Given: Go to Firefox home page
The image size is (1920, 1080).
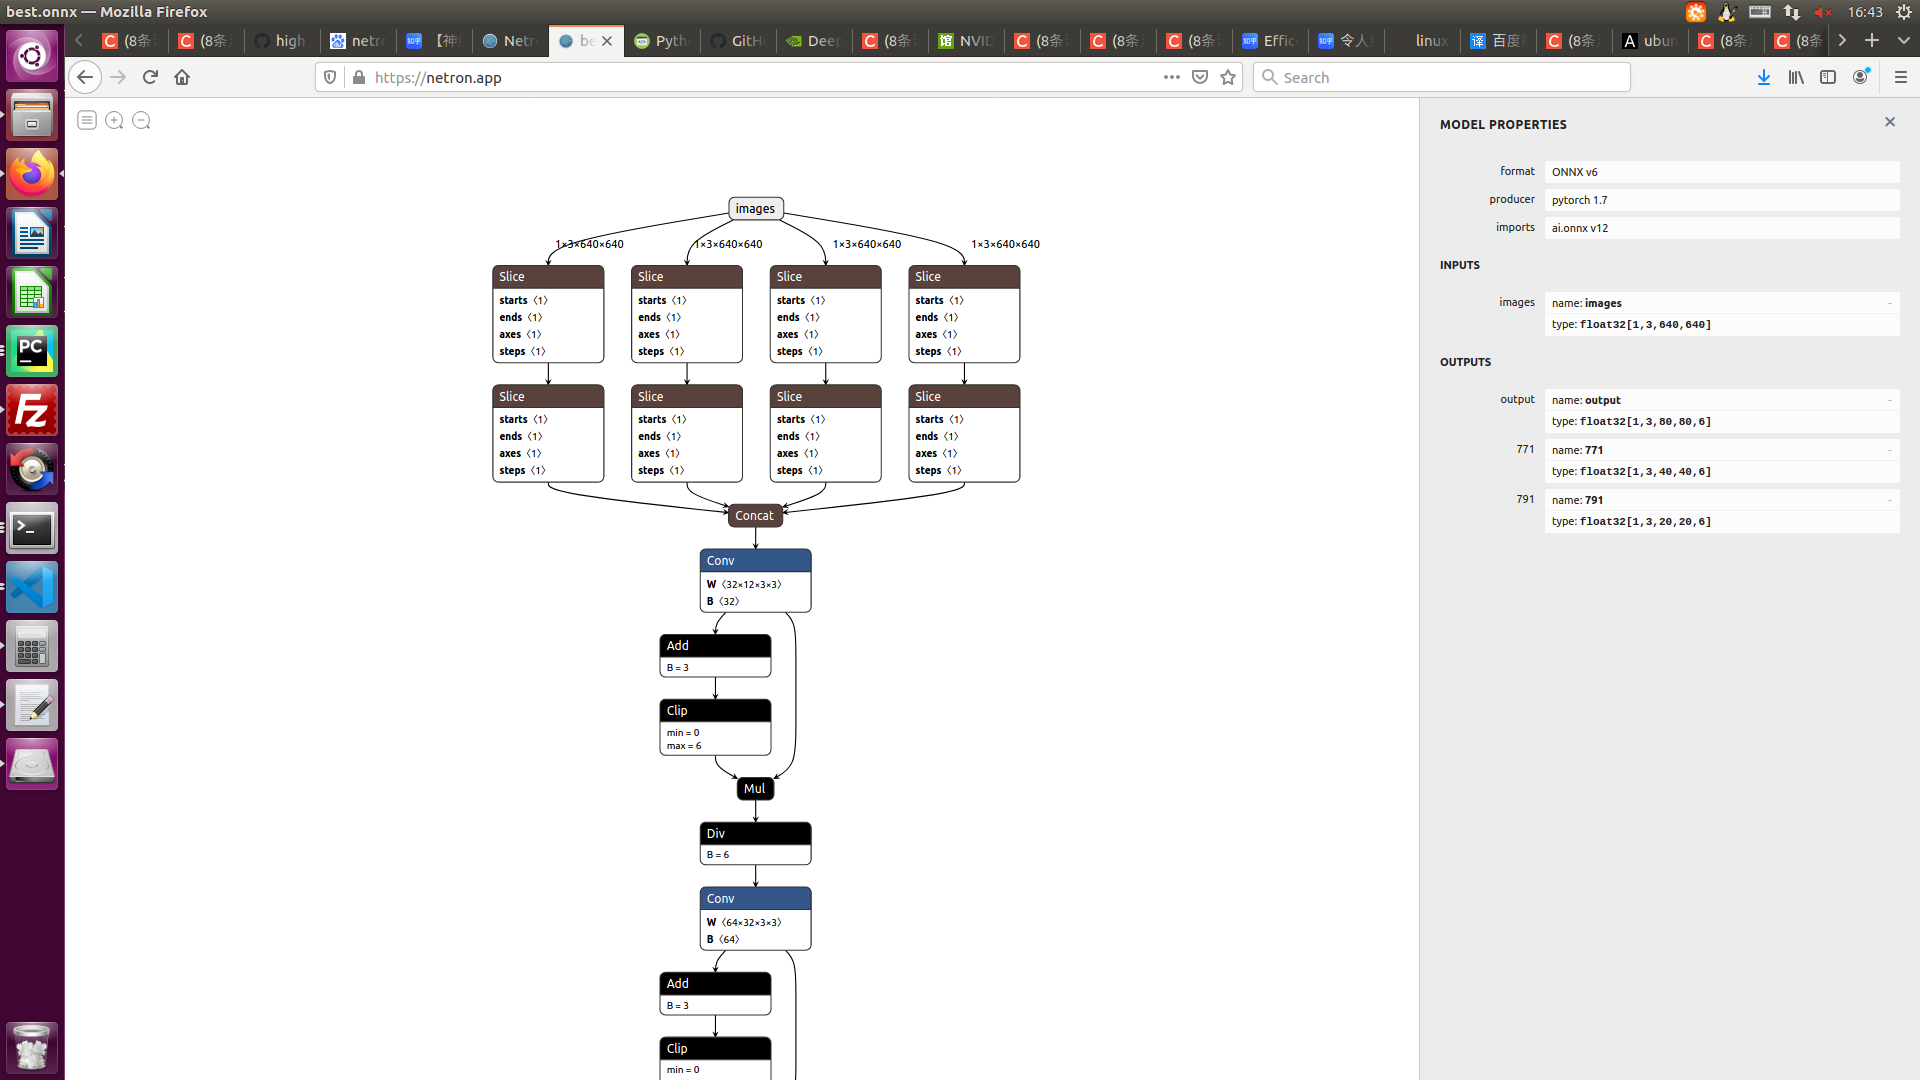Looking at the screenshot, I should click(x=182, y=77).
